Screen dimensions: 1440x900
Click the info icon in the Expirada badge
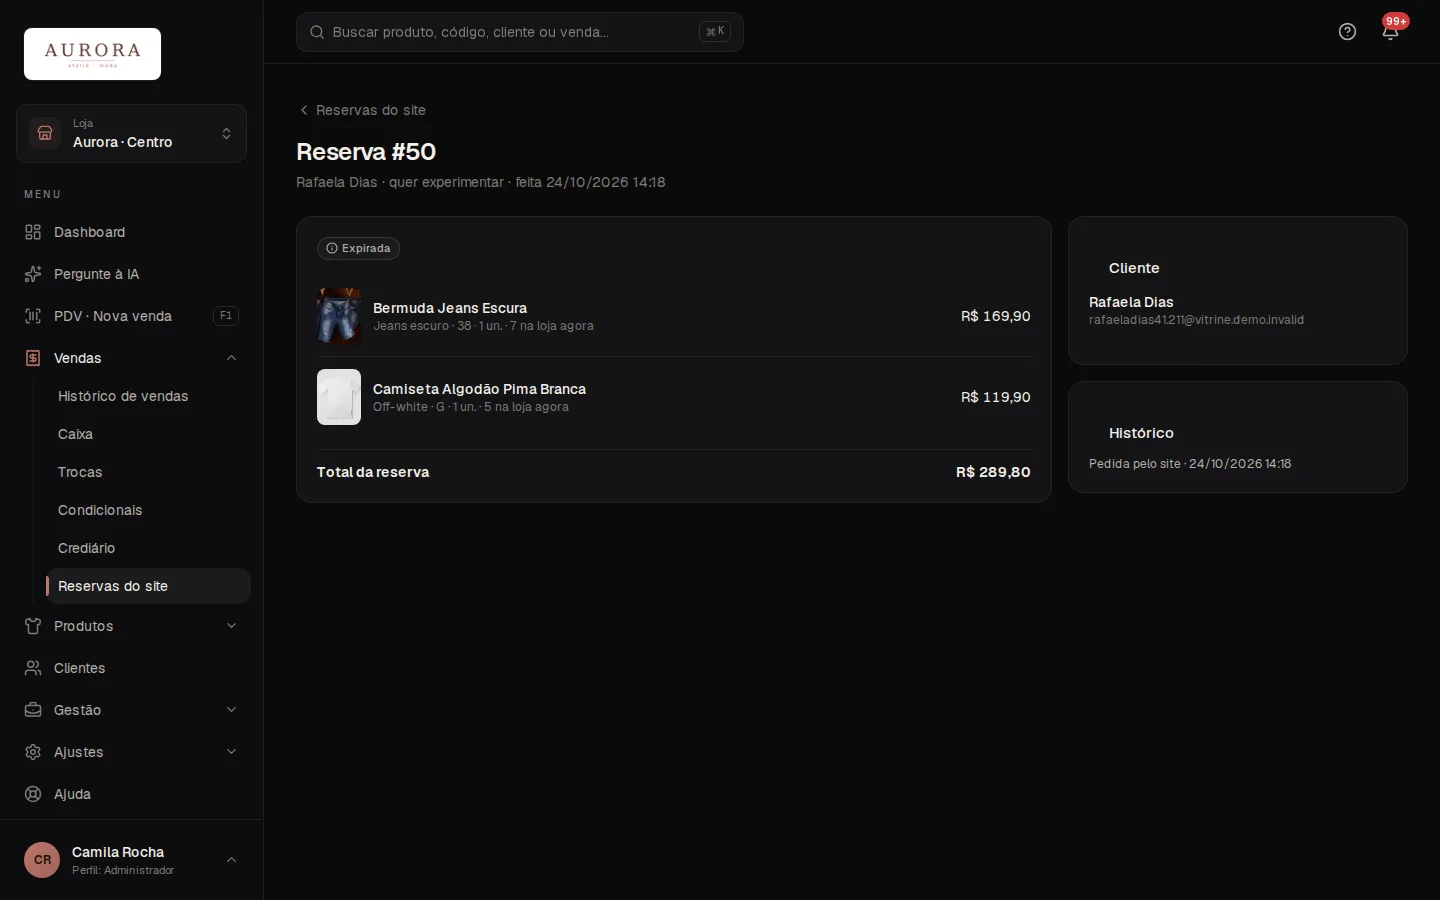(332, 248)
